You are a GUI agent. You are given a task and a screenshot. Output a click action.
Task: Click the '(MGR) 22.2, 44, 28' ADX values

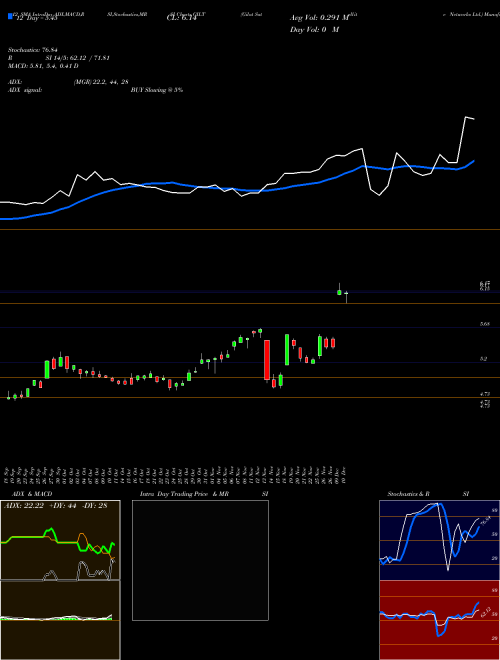pos(101,82)
